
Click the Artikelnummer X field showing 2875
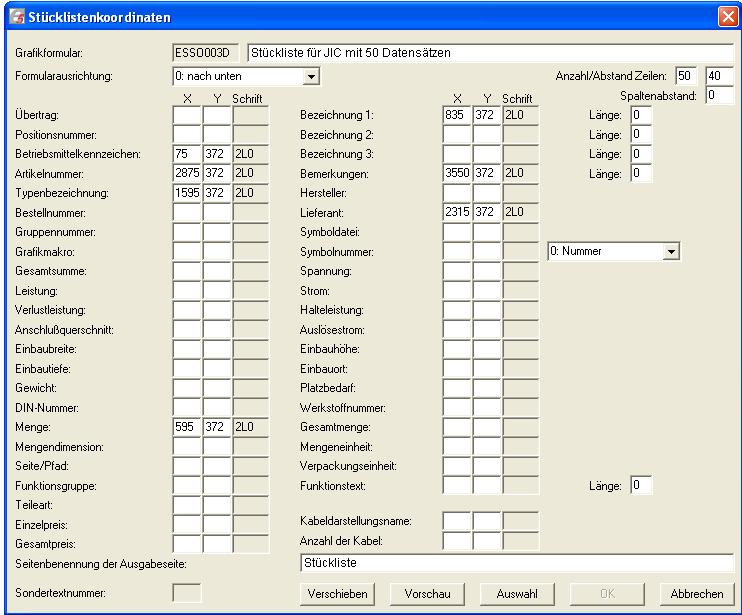click(187, 173)
